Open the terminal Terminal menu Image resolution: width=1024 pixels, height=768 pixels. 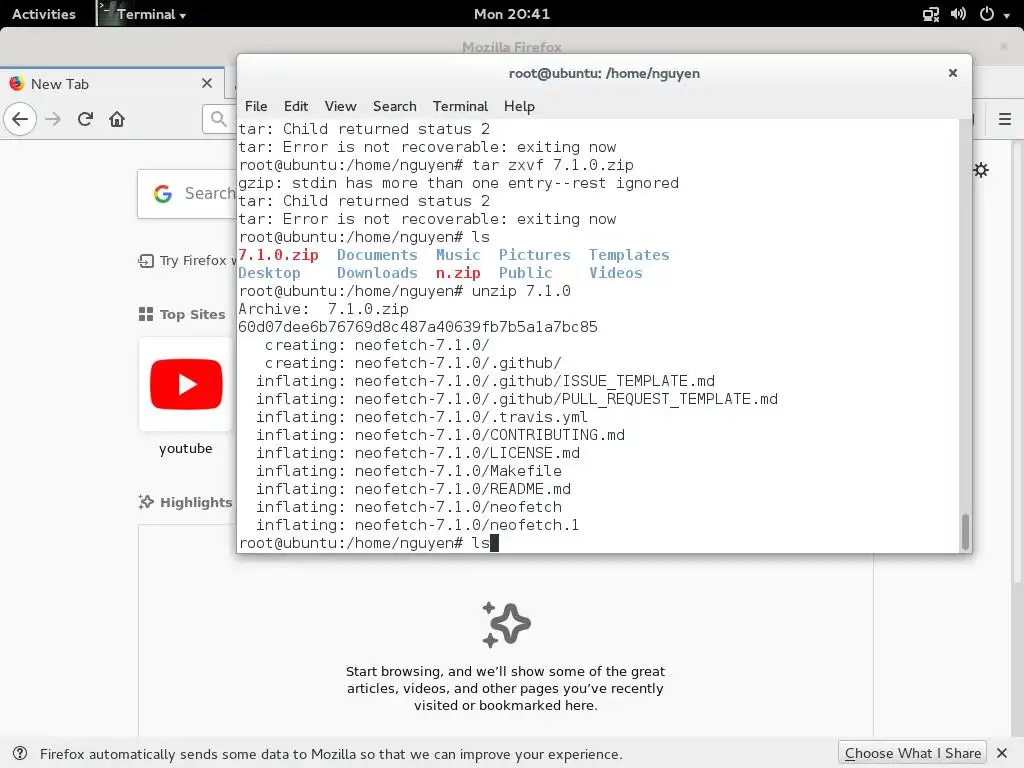click(460, 106)
